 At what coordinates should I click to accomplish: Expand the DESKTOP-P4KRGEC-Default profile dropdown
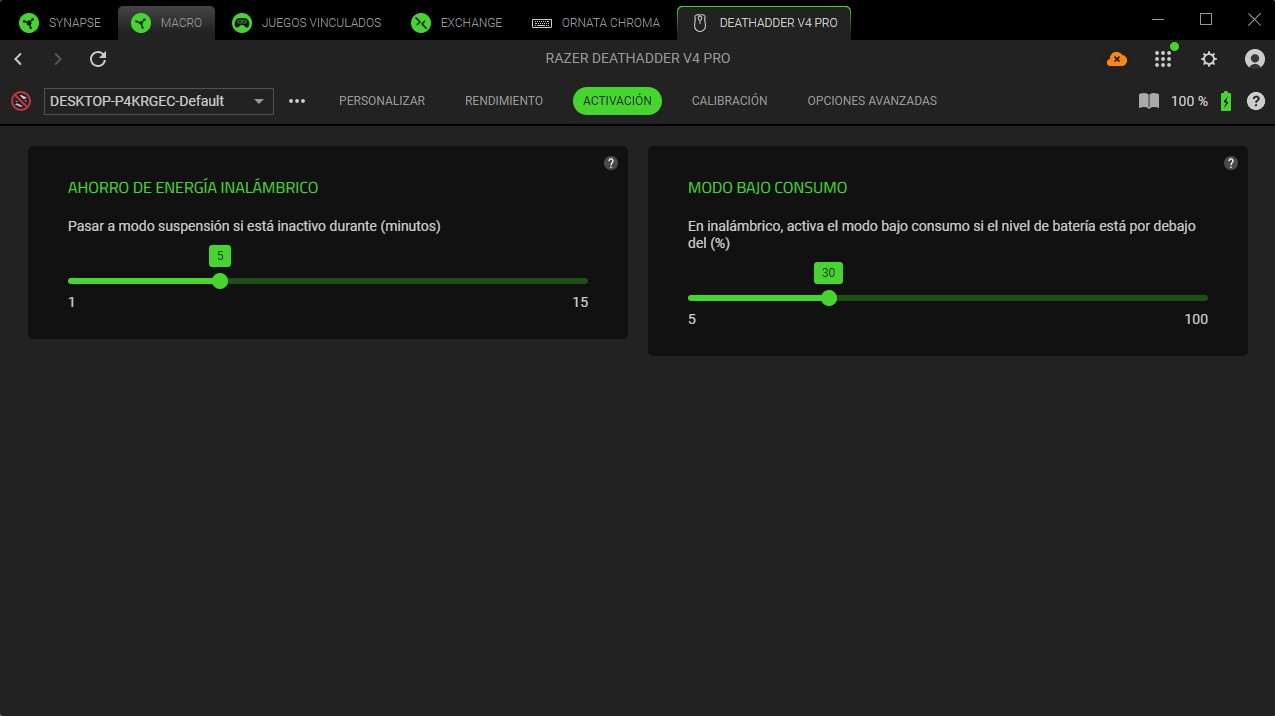tap(159, 101)
